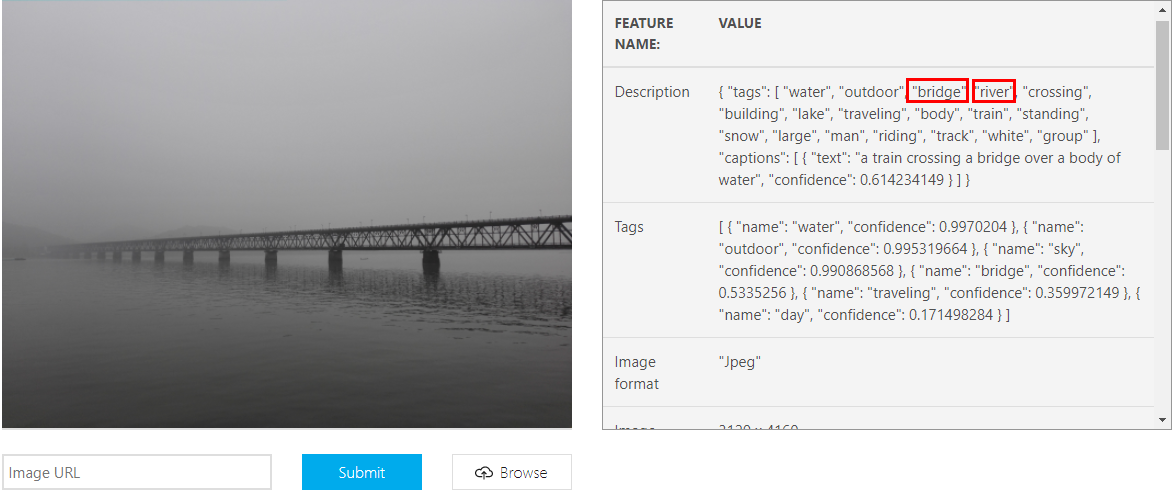
Task: Click the "Jpeg" image format value
Action: pos(740,362)
